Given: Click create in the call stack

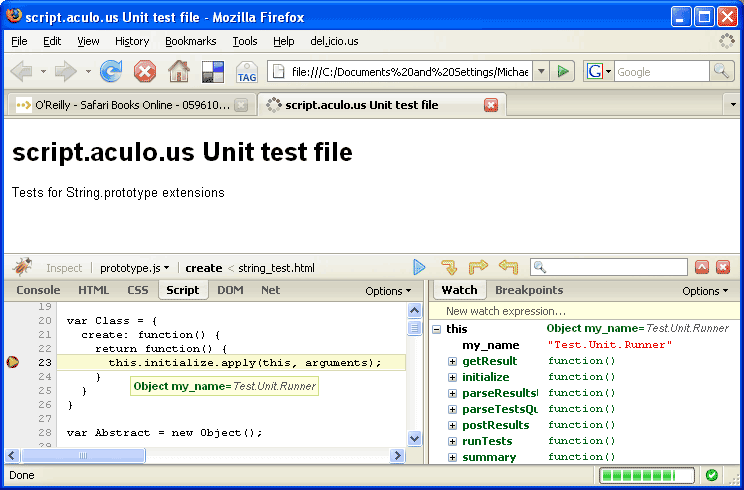Looking at the screenshot, I should click(204, 268).
